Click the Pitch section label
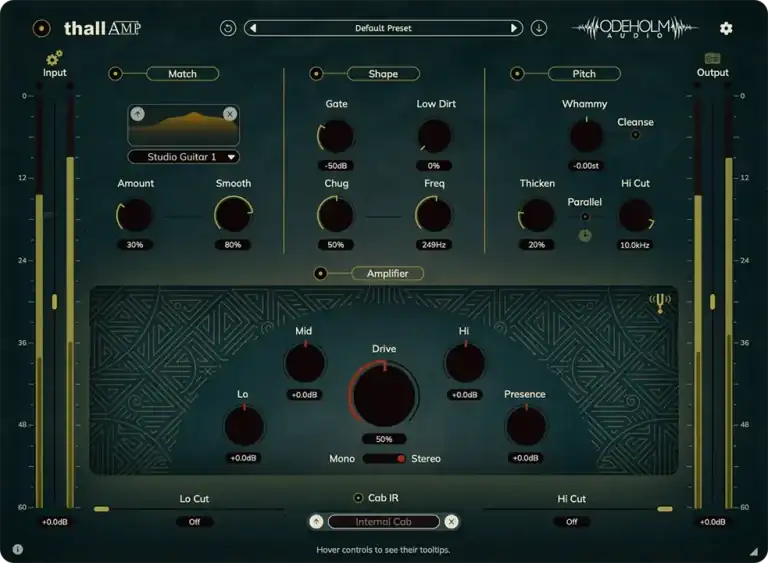Image resolution: width=768 pixels, height=563 pixels. 584,74
